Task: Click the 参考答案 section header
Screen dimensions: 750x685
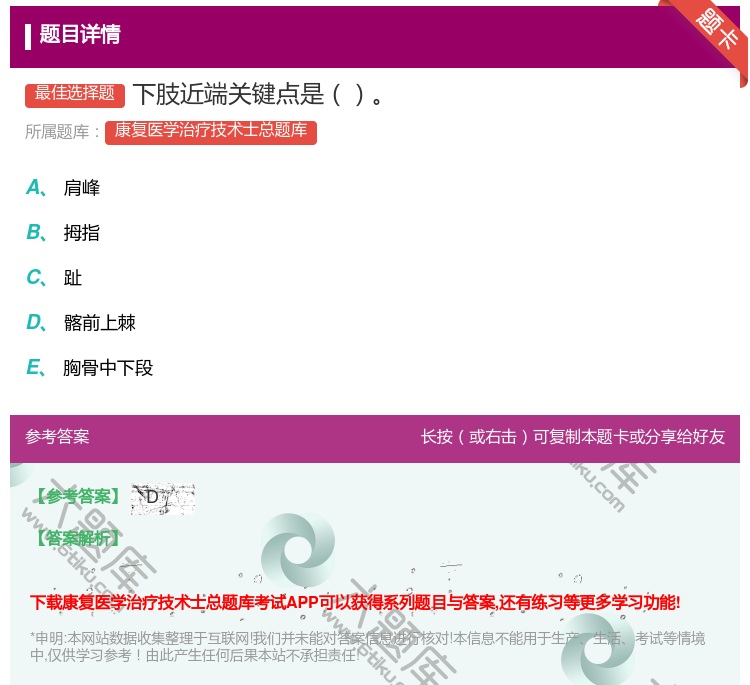Action: click(57, 437)
